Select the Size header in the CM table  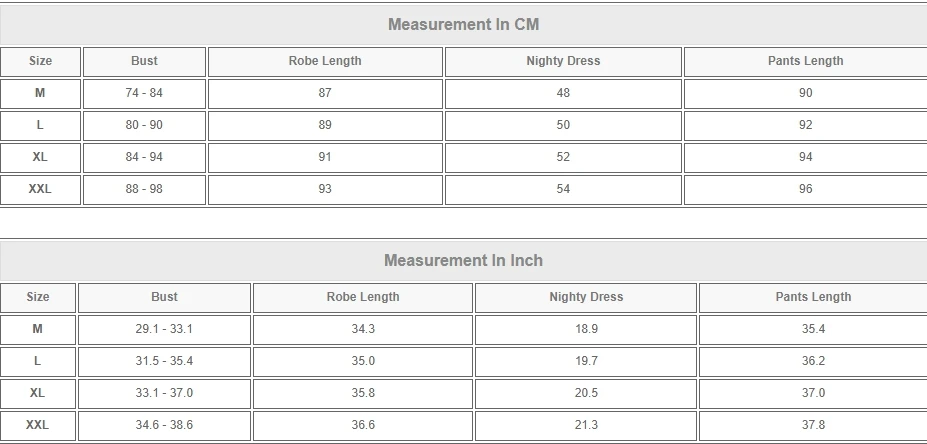40,61
